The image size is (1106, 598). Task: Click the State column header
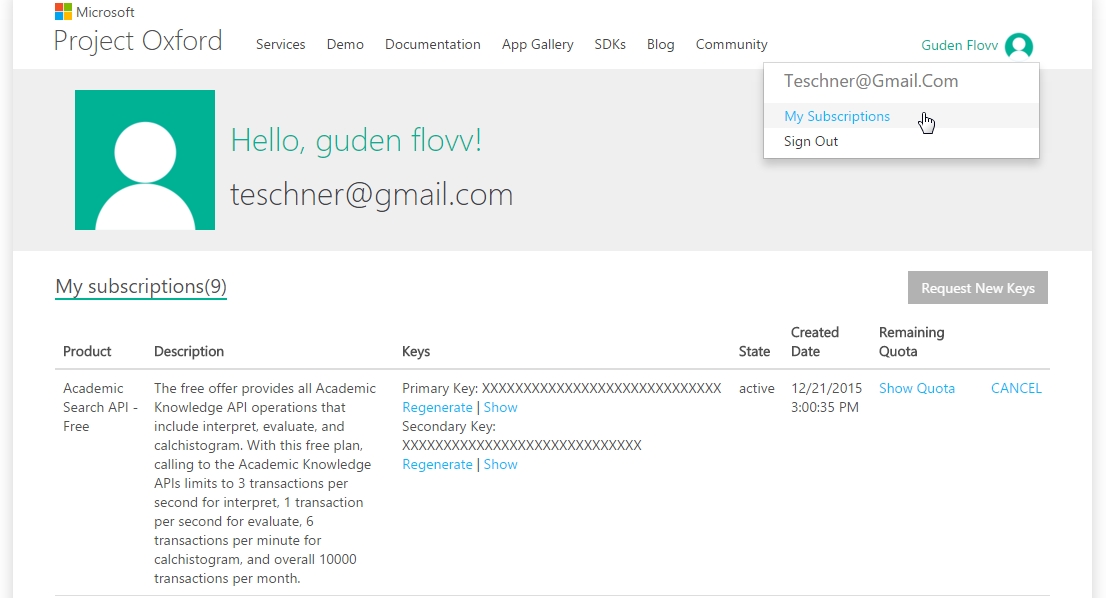[x=754, y=351]
